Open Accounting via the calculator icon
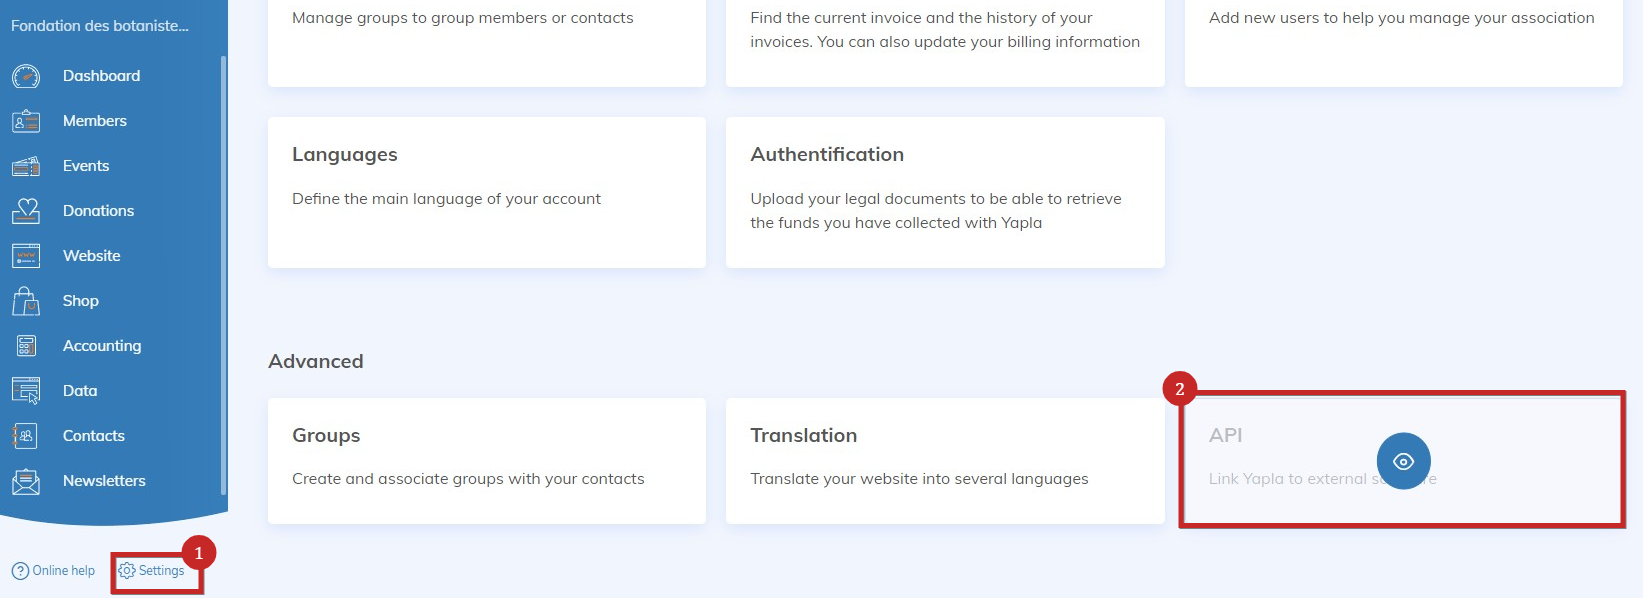Viewport: 1643px width, 598px height. [x=26, y=346]
